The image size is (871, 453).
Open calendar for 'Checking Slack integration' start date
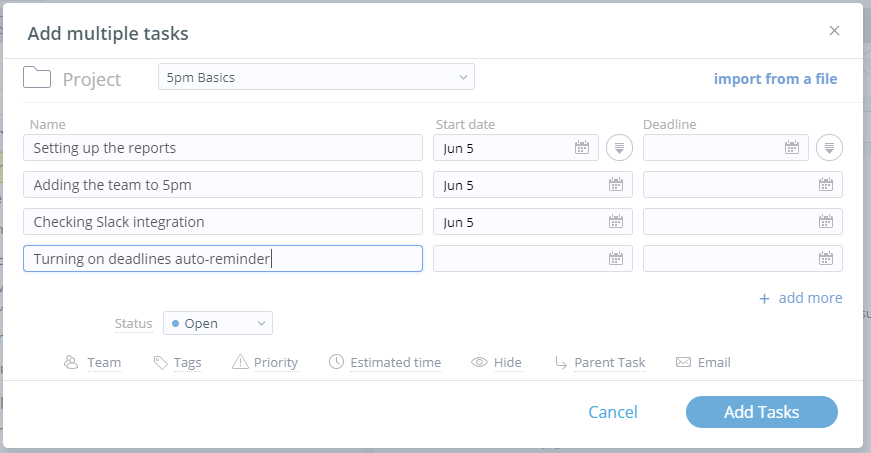click(615, 222)
